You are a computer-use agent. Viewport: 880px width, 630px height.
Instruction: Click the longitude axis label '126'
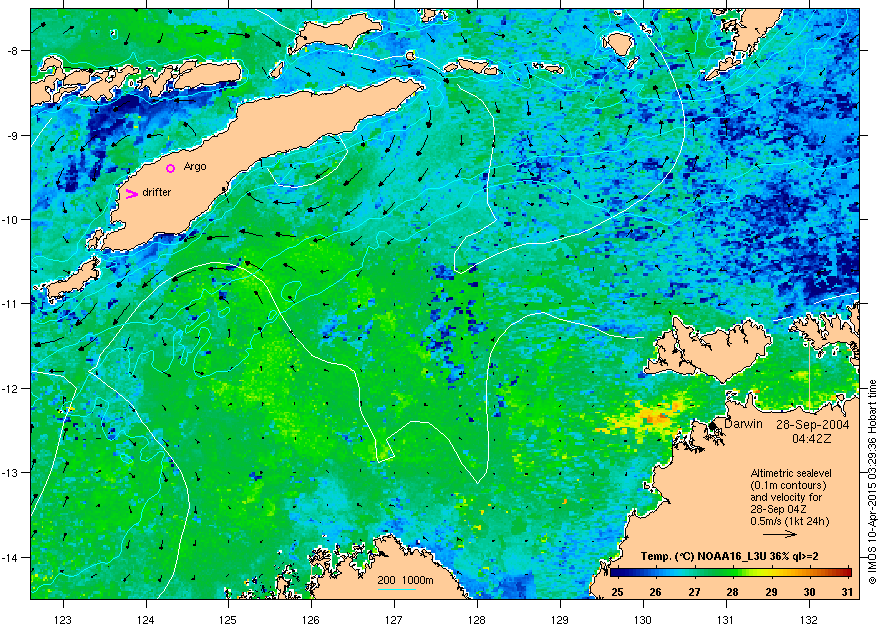(311, 620)
